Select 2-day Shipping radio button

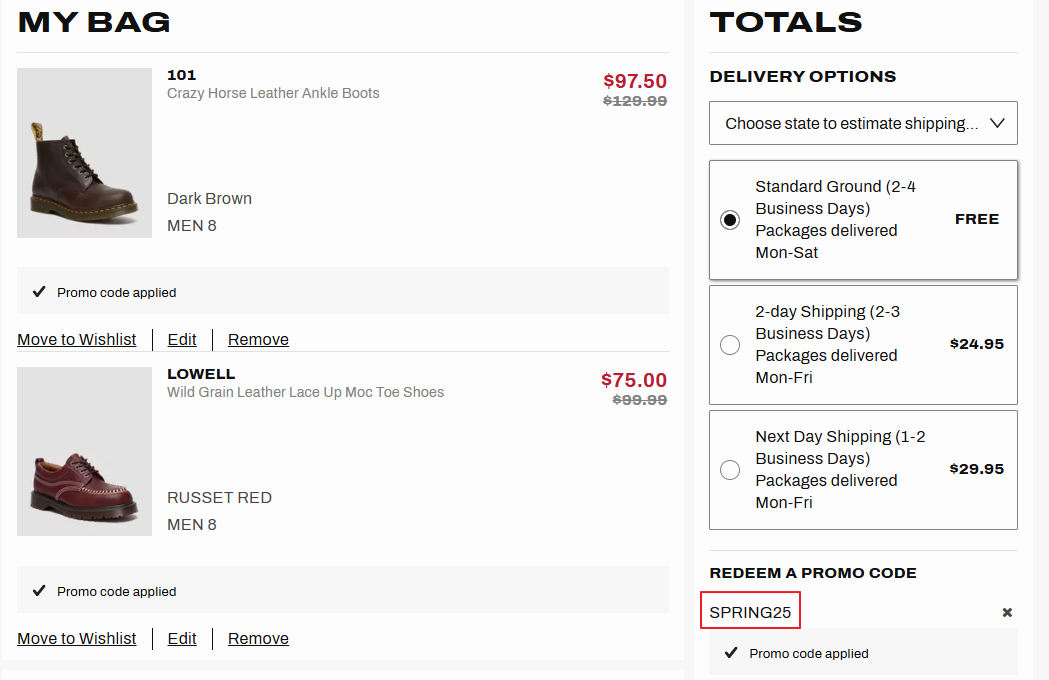730,345
